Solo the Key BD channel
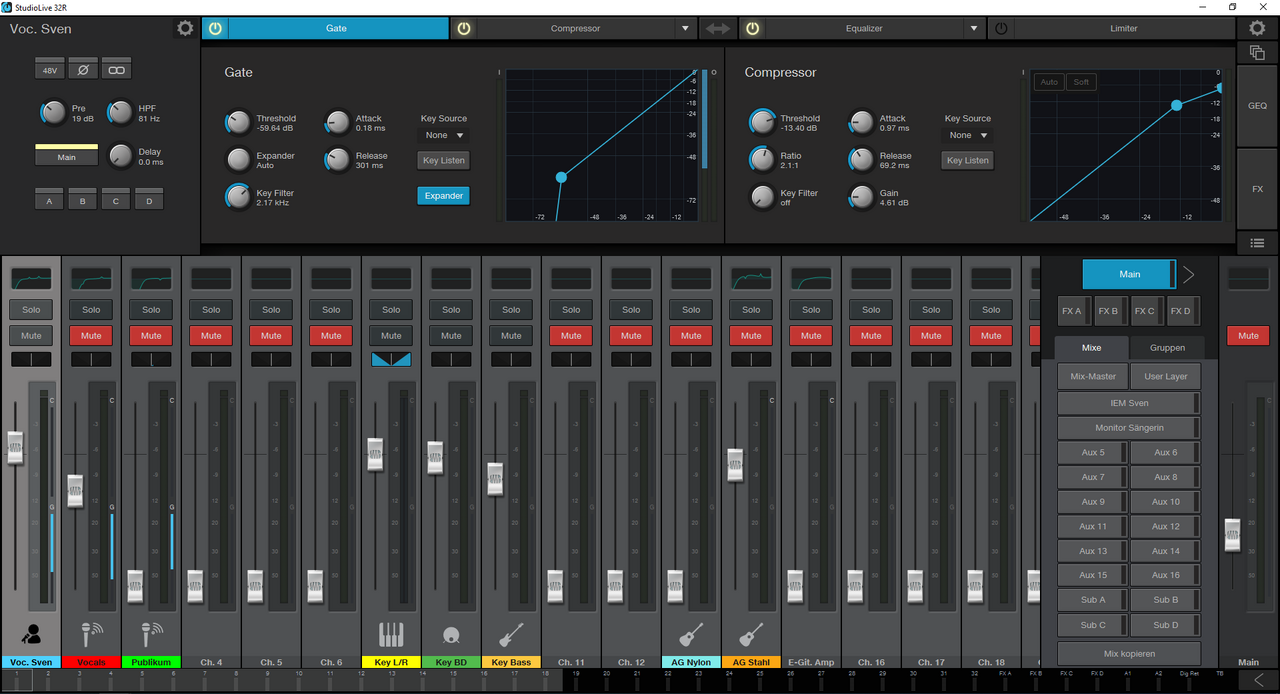 451,309
